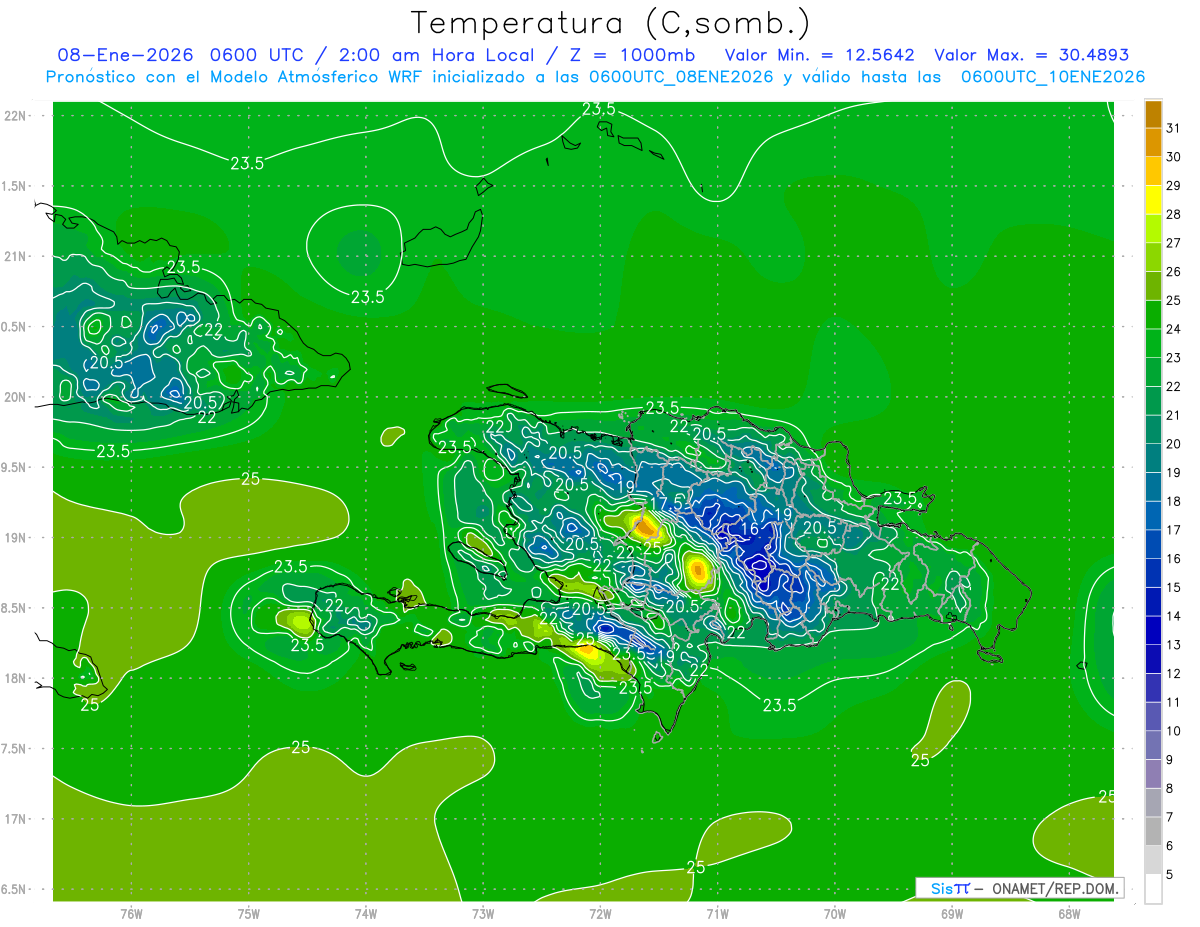Click the legend label "12" on color scale

point(1173,673)
